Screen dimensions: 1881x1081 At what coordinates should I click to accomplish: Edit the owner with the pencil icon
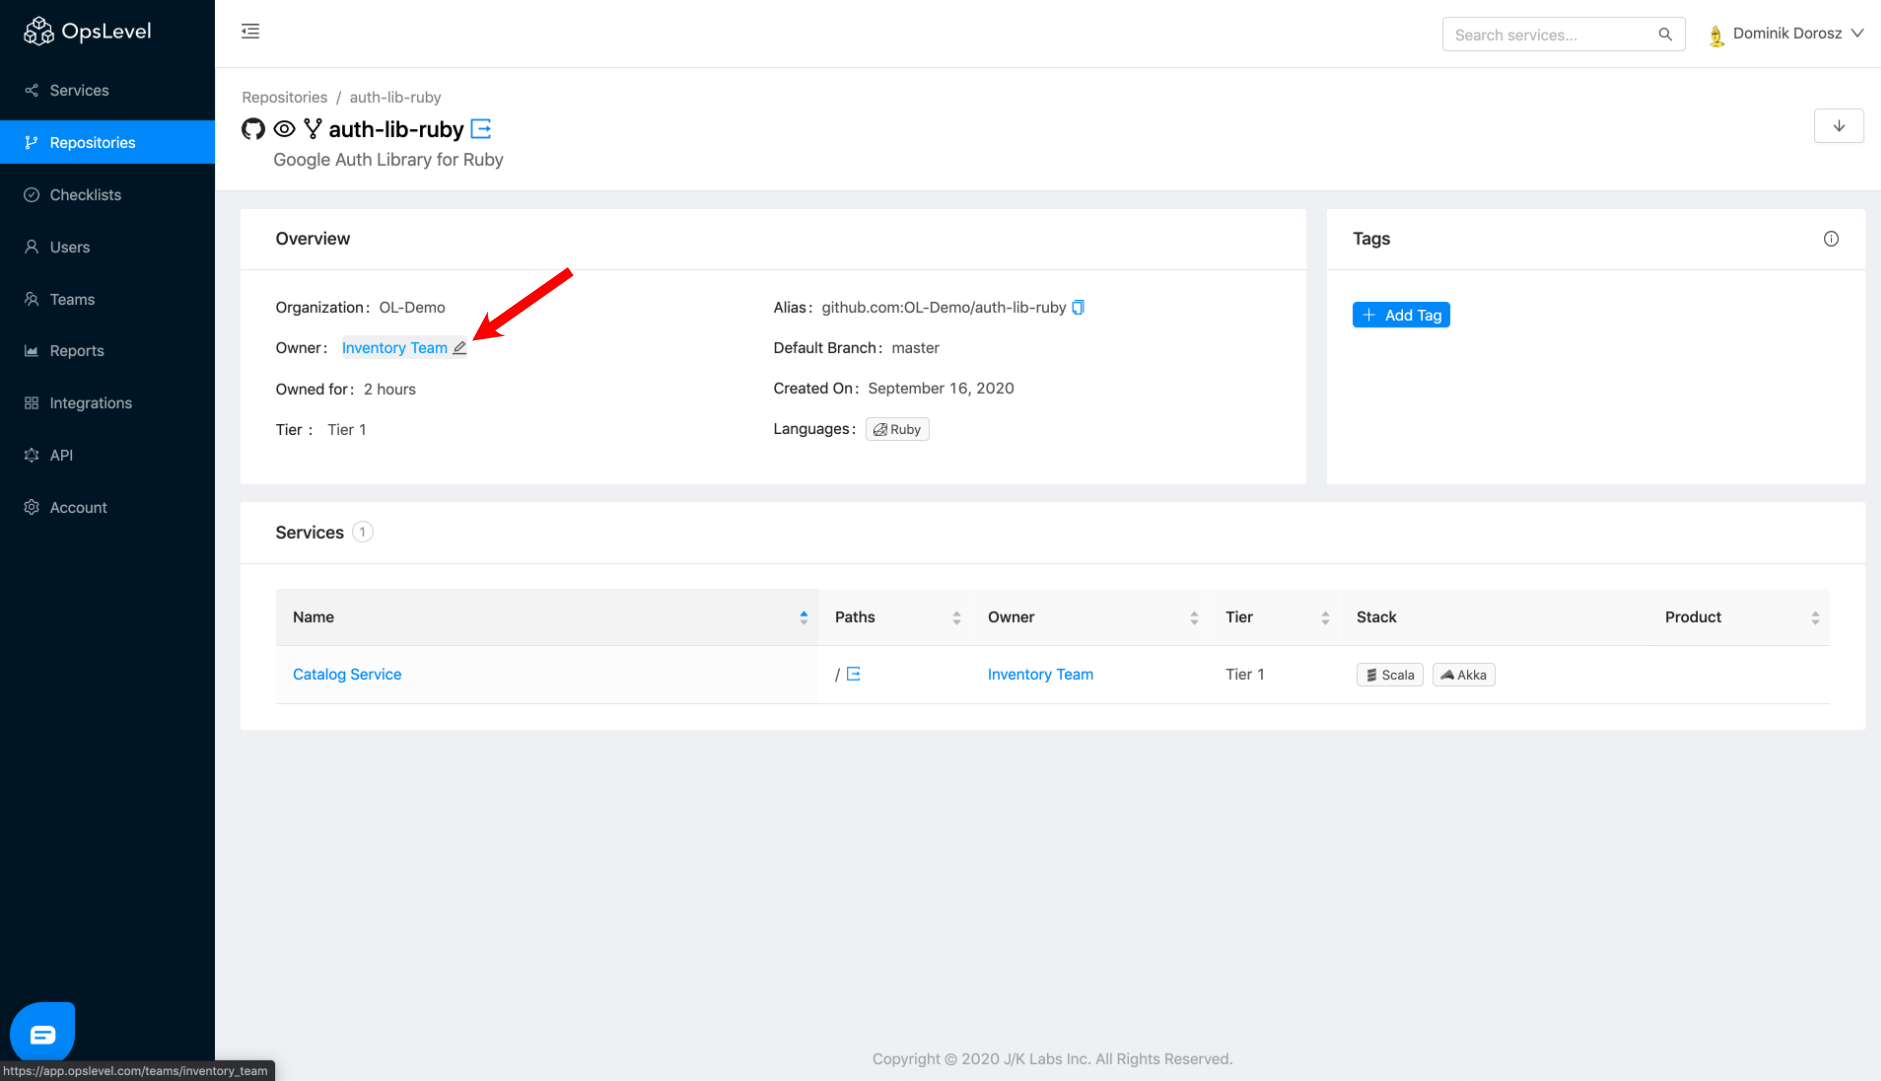tap(460, 348)
